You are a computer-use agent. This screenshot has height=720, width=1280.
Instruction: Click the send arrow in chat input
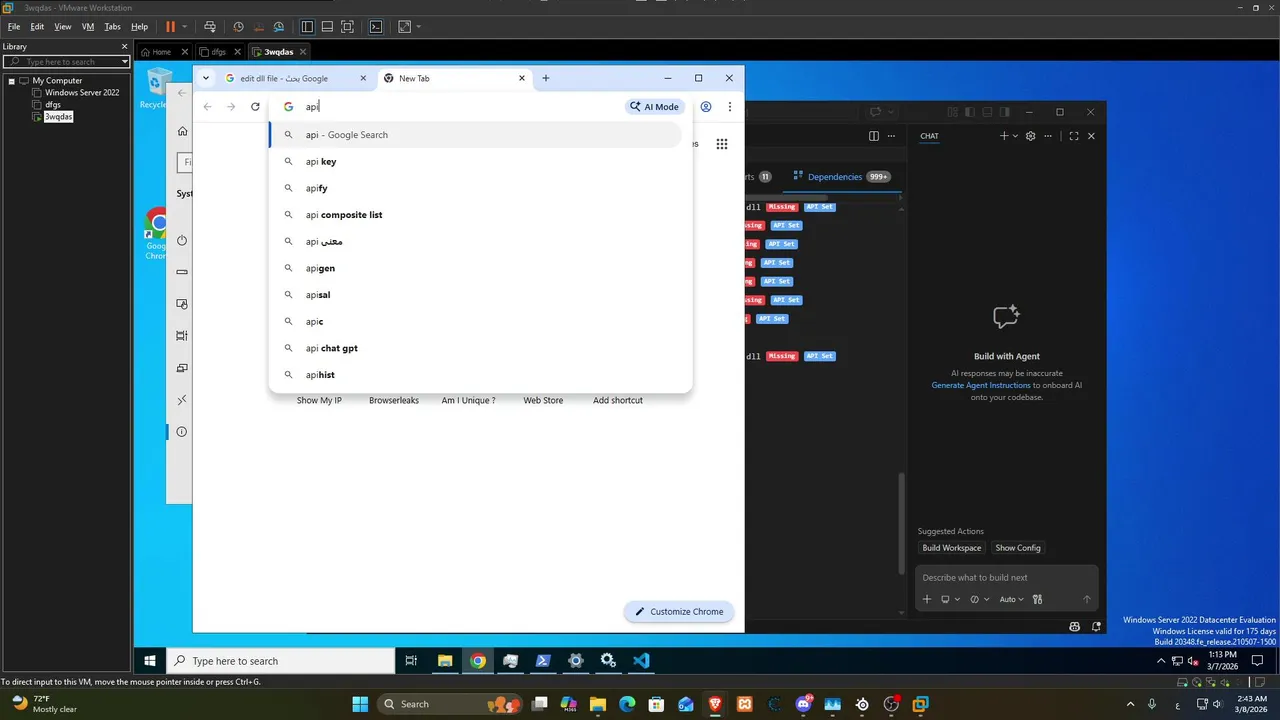[x=1087, y=599]
